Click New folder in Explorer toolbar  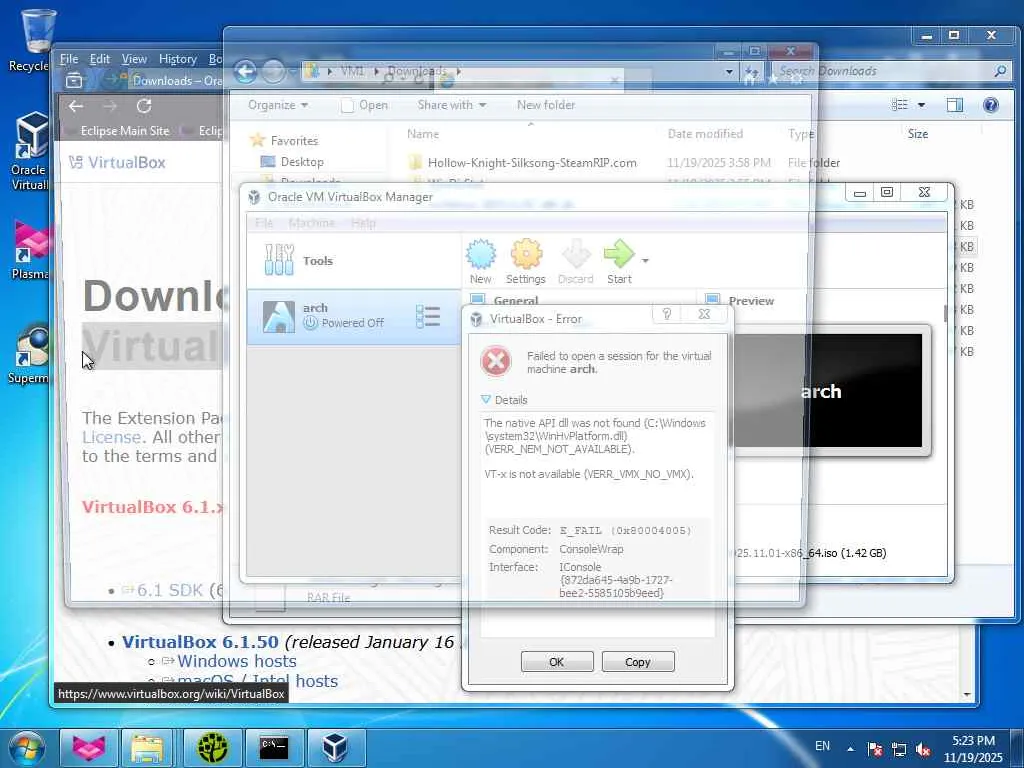click(x=546, y=105)
